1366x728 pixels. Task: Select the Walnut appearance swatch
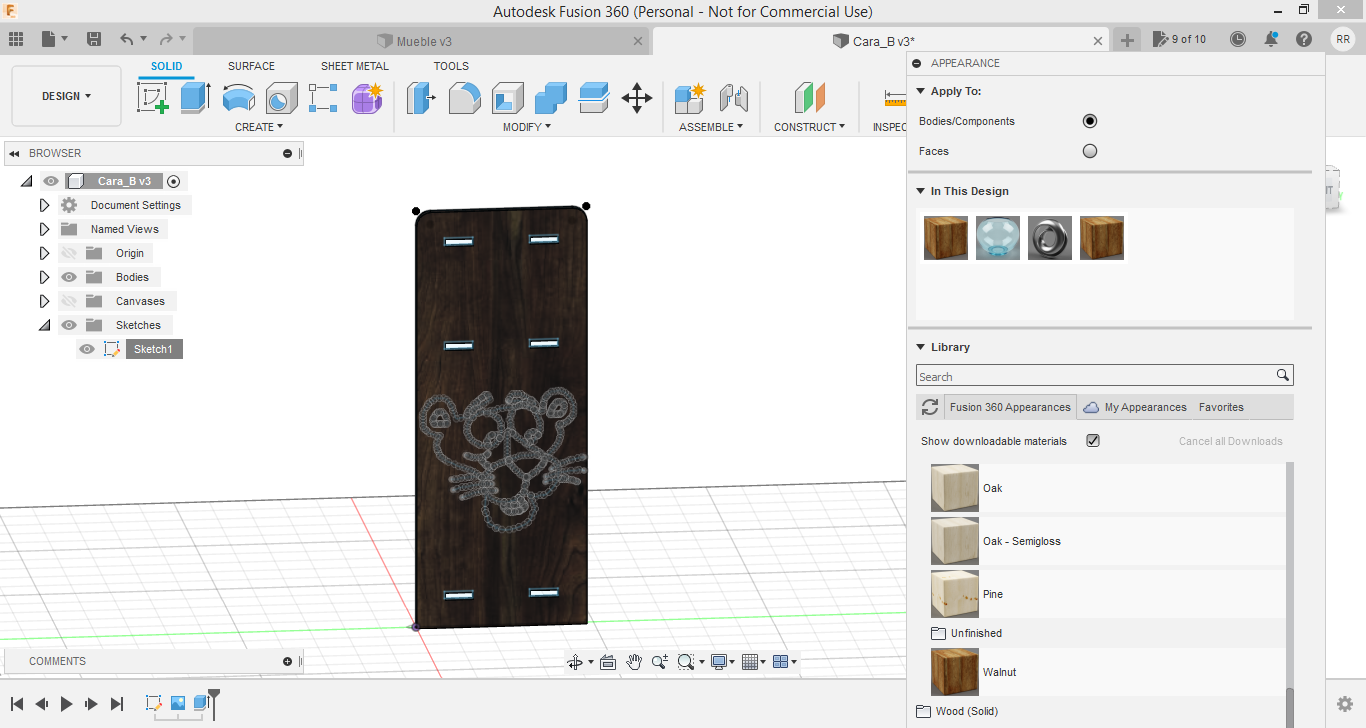click(955, 672)
